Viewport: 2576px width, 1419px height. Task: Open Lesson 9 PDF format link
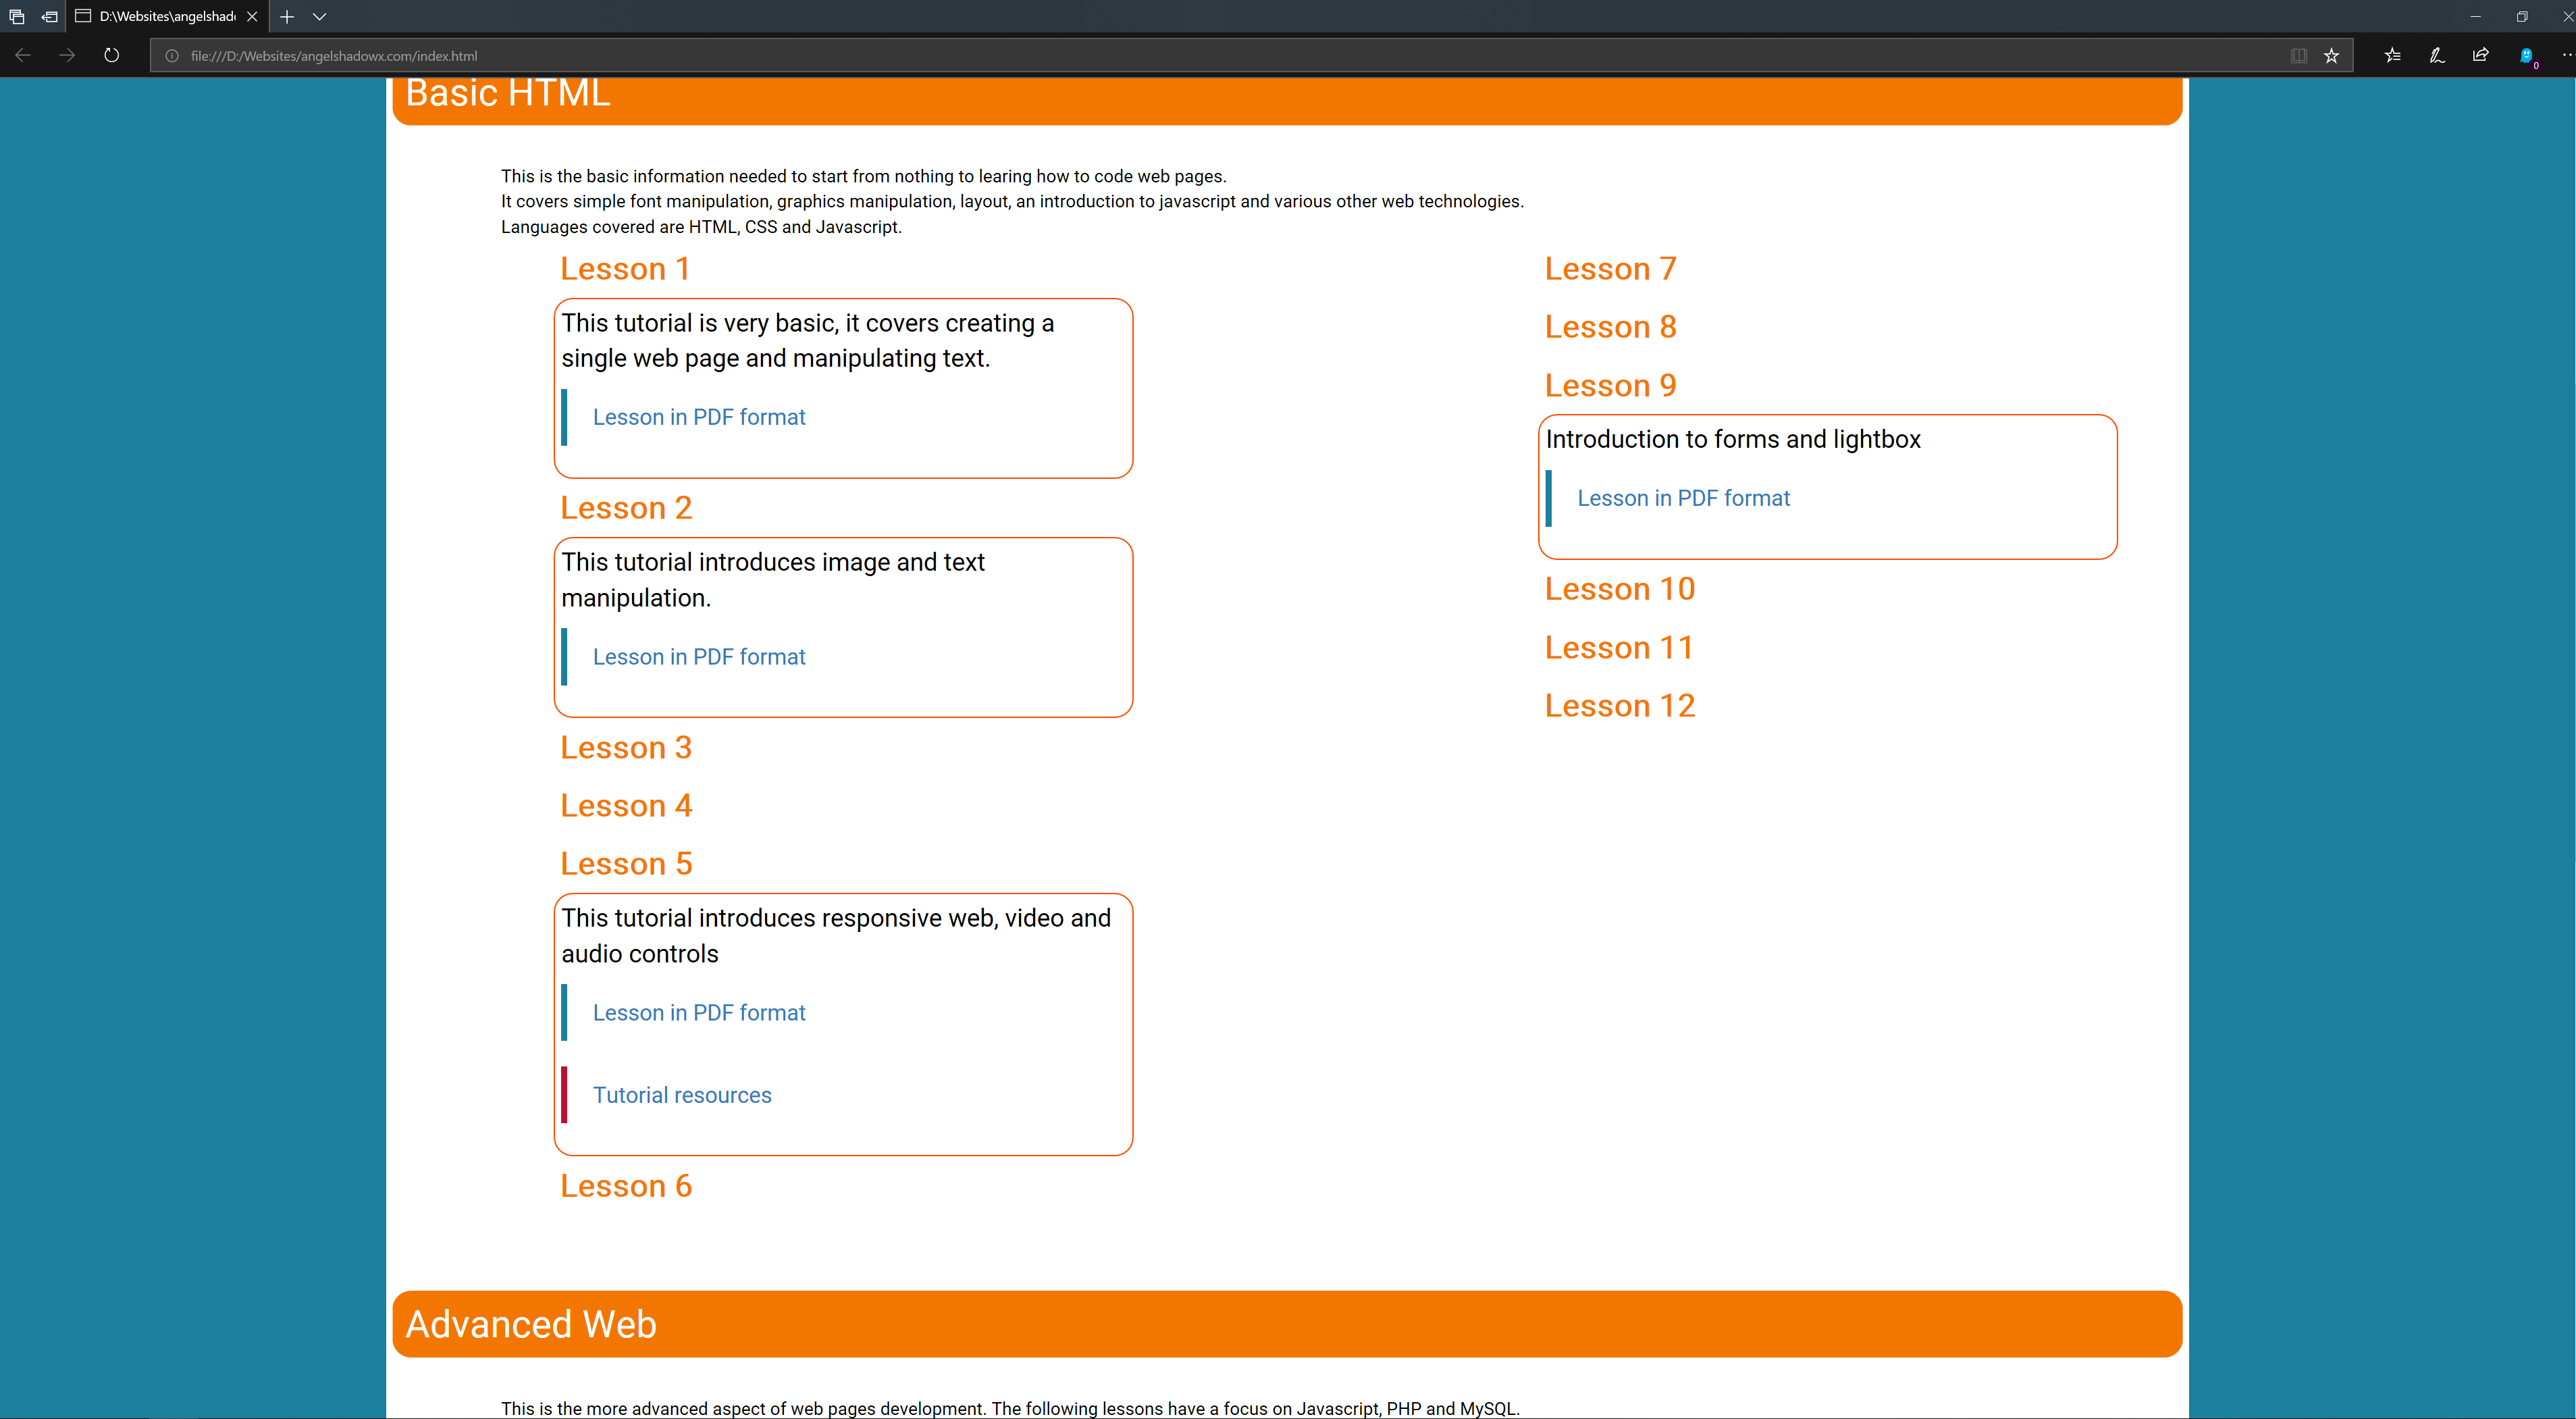point(1683,498)
